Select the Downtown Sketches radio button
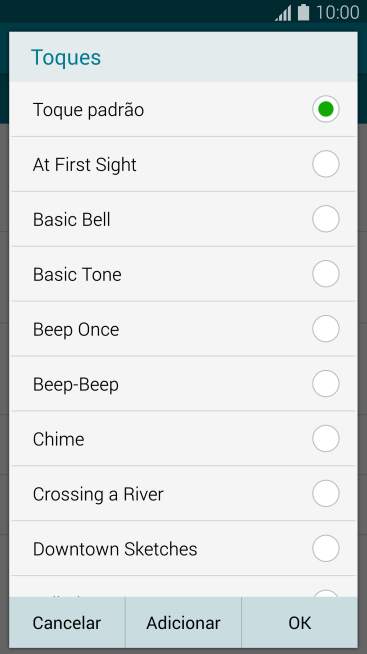 pos(326,548)
